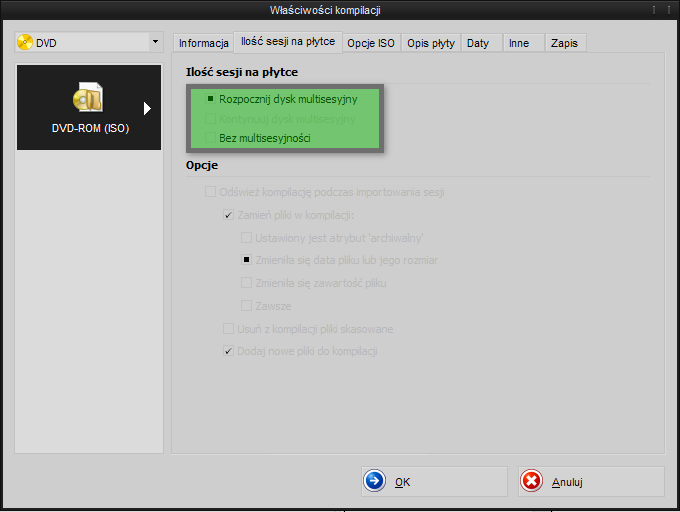Select Zmieniła się data pliku lub jego rozmiar
Image resolution: width=680 pixels, height=512 pixels.
[340, 260]
